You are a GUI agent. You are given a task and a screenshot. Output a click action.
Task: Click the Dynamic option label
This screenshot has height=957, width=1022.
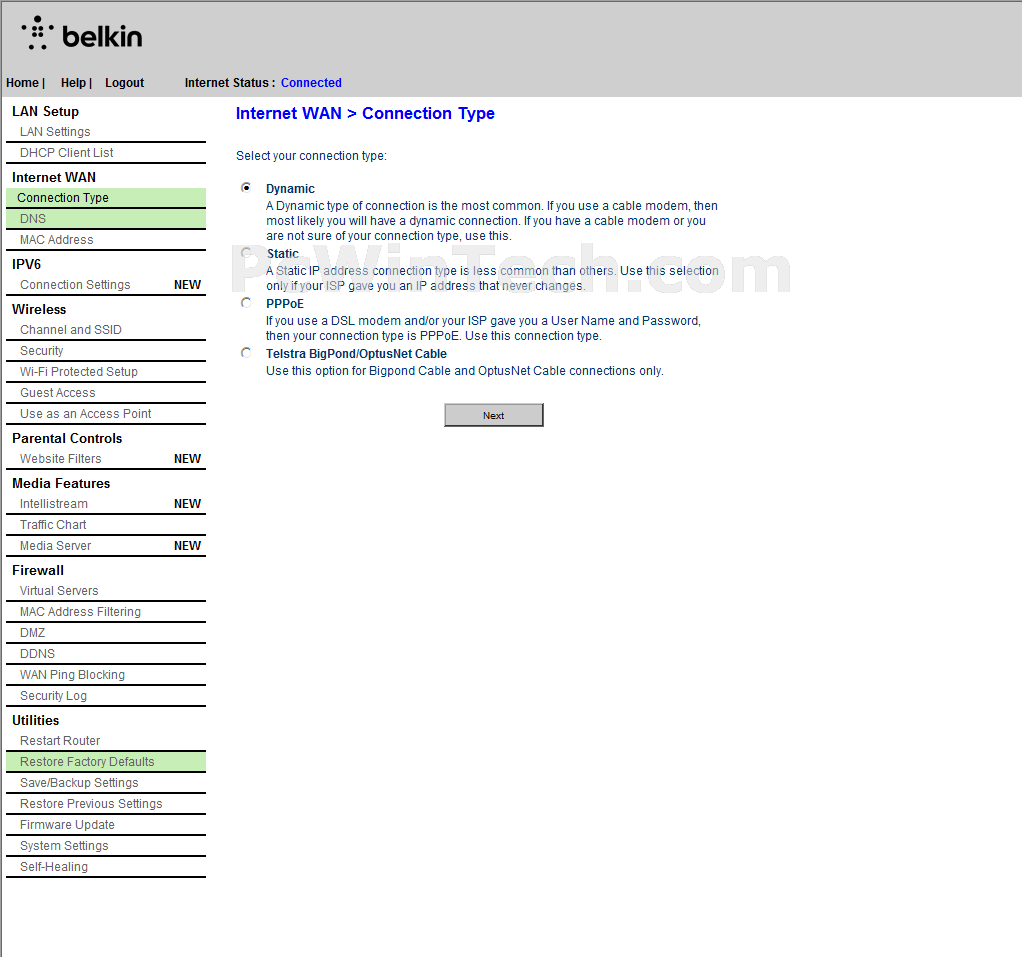coord(290,188)
